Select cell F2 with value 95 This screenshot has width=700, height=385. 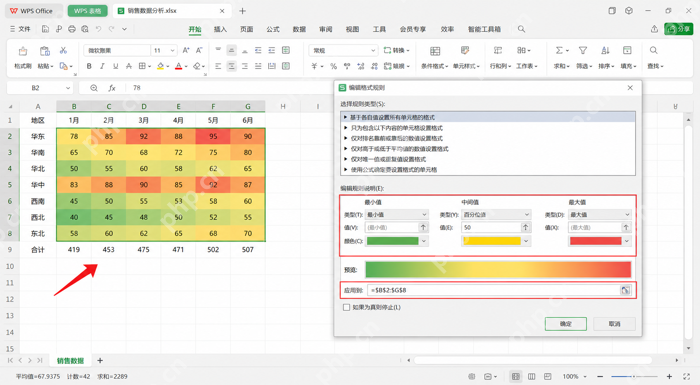pos(213,136)
